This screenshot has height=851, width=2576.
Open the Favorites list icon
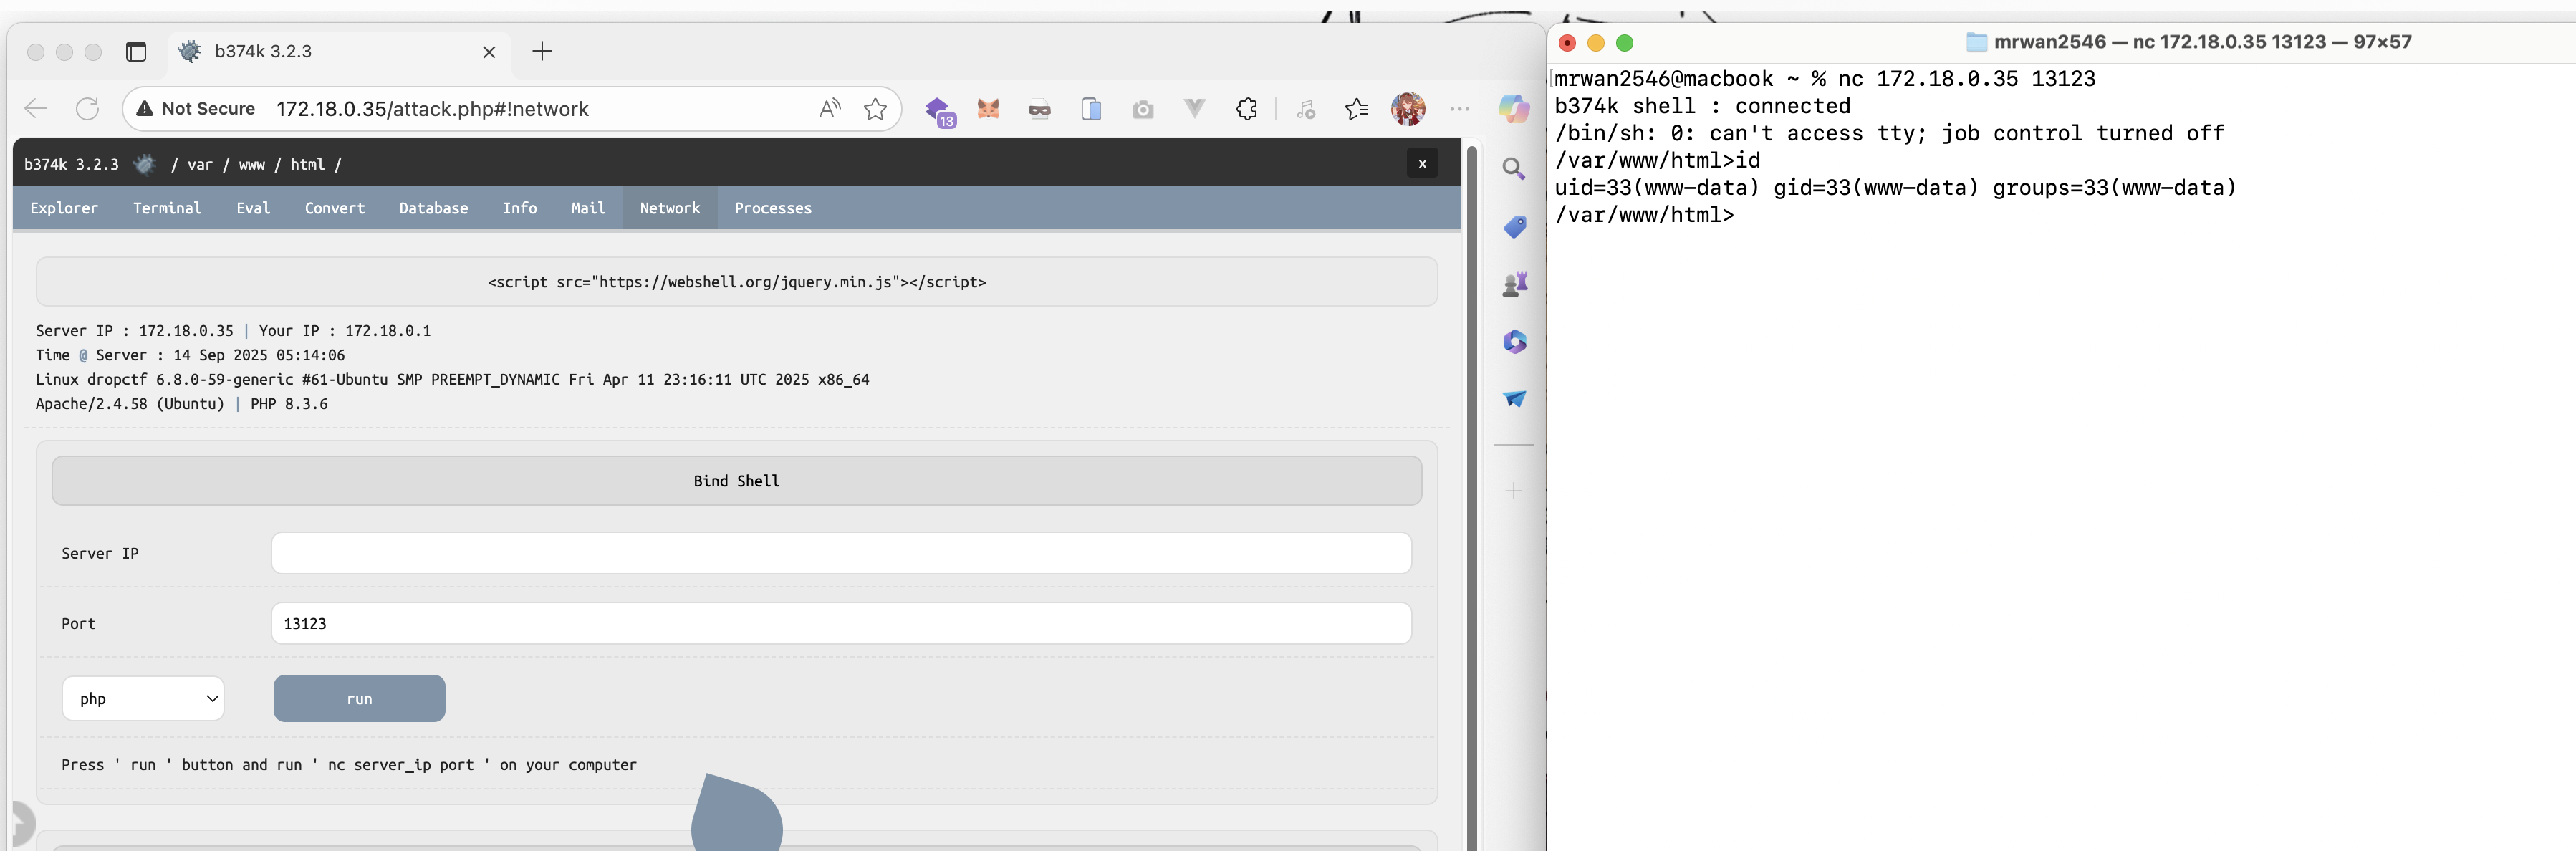pyautogui.click(x=1356, y=109)
